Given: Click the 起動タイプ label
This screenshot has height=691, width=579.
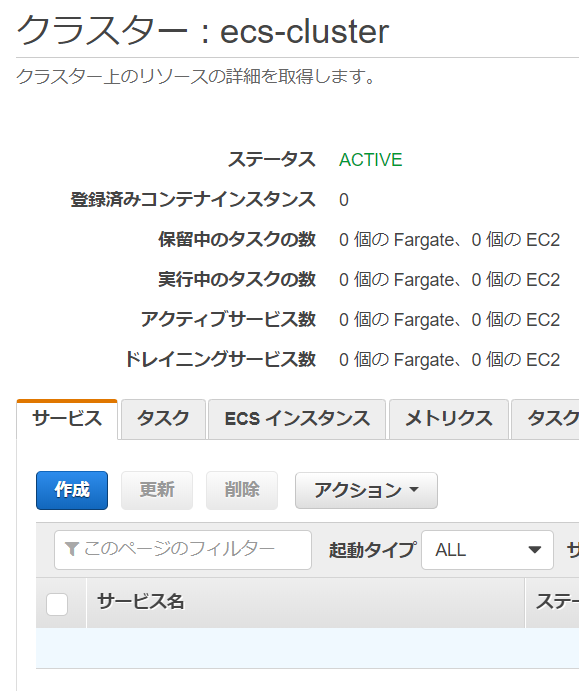Looking at the screenshot, I should [372, 550].
